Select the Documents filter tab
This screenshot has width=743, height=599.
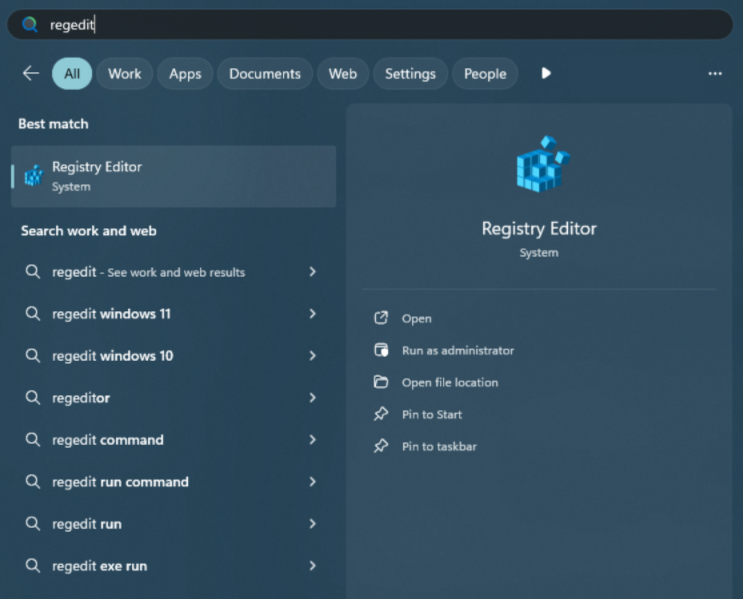tap(264, 73)
